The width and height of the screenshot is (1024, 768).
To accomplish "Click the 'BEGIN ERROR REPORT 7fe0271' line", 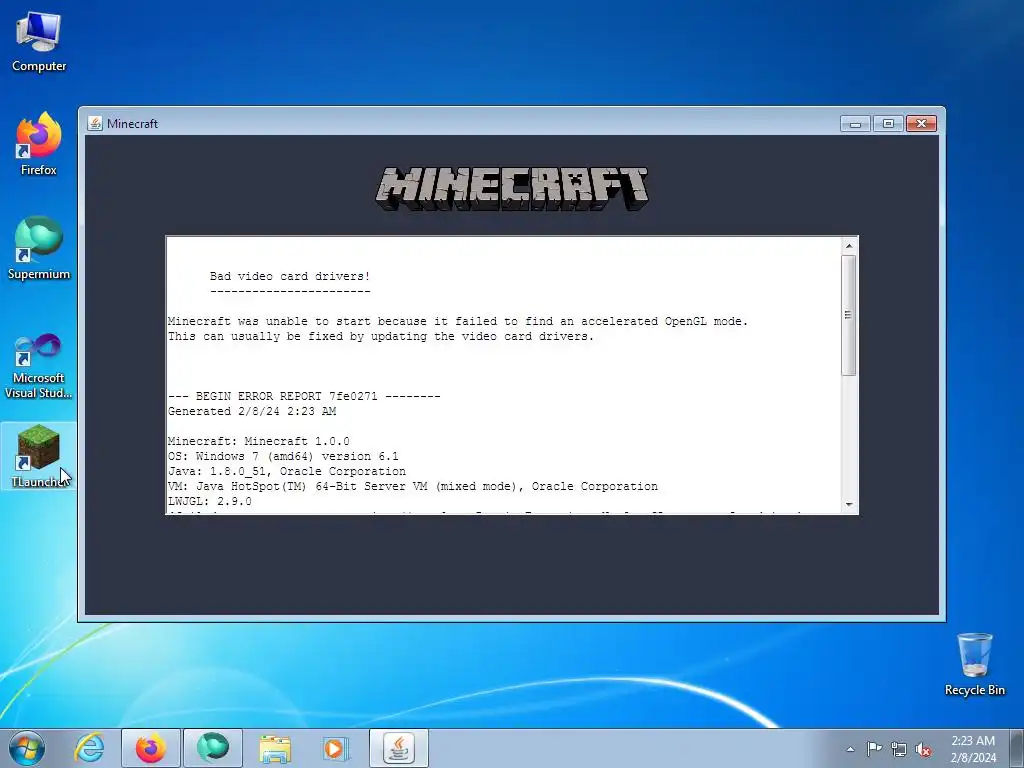I will pyautogui.click(x=304, y=396).
